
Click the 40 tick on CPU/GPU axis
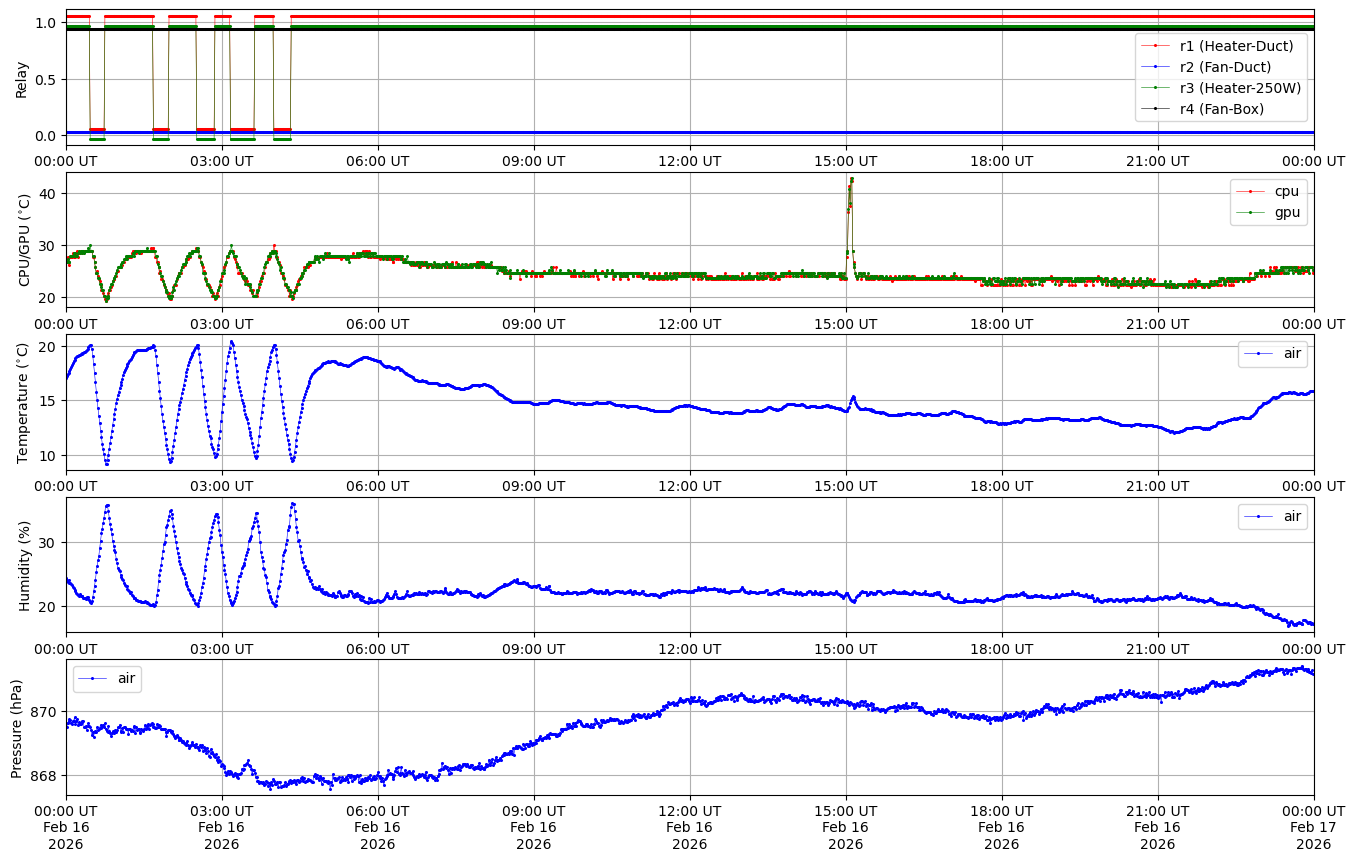point(48,193)
